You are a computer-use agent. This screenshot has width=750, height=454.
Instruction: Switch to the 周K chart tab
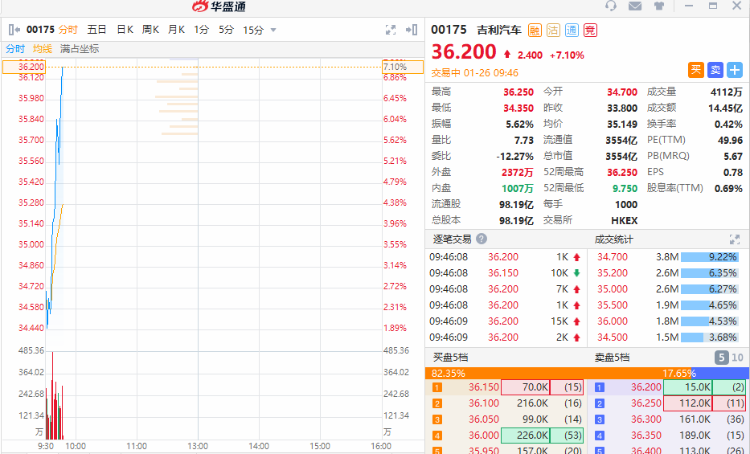[150, 30]
